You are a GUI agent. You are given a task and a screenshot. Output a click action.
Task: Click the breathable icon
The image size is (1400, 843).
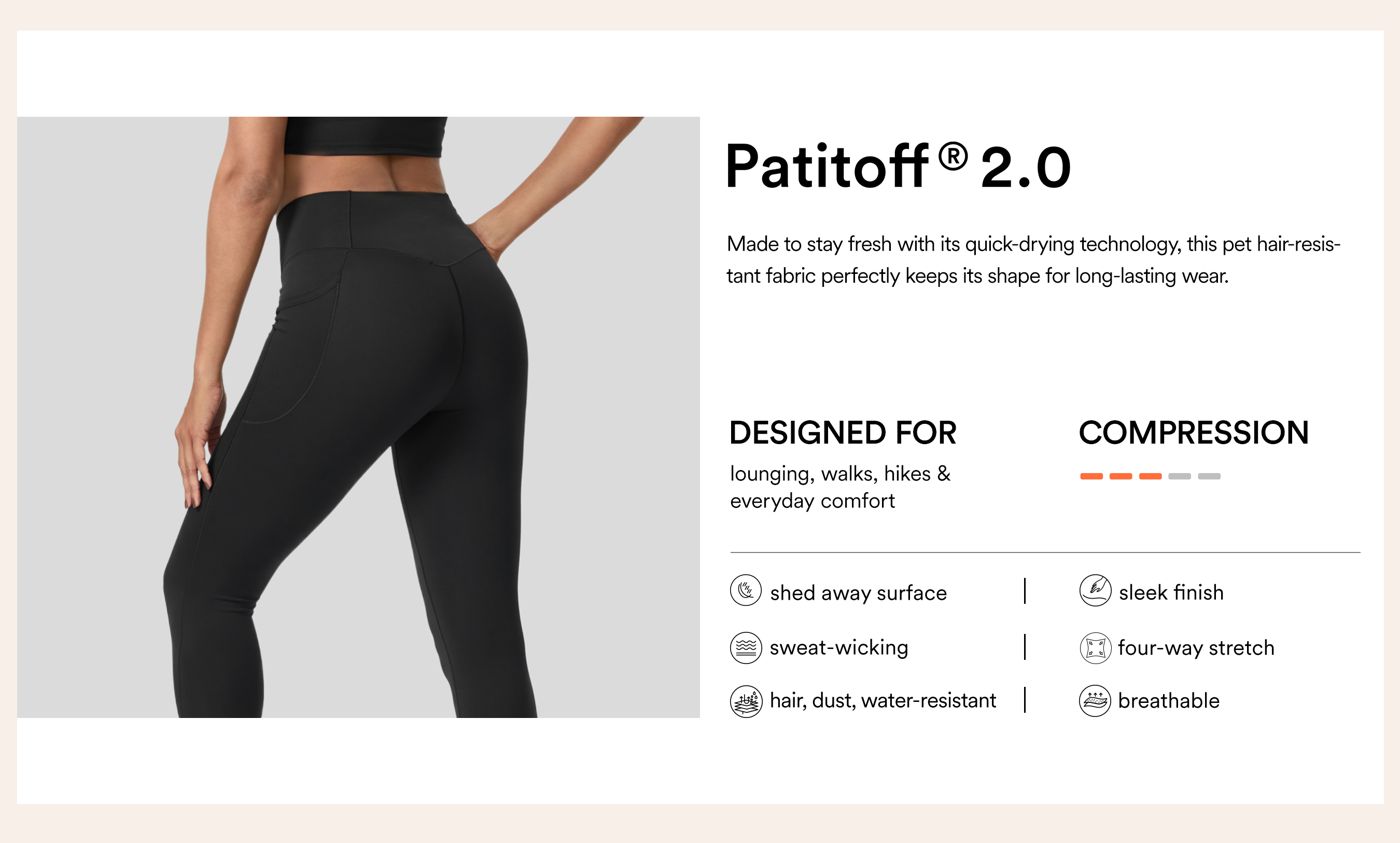coord(1095,701)
